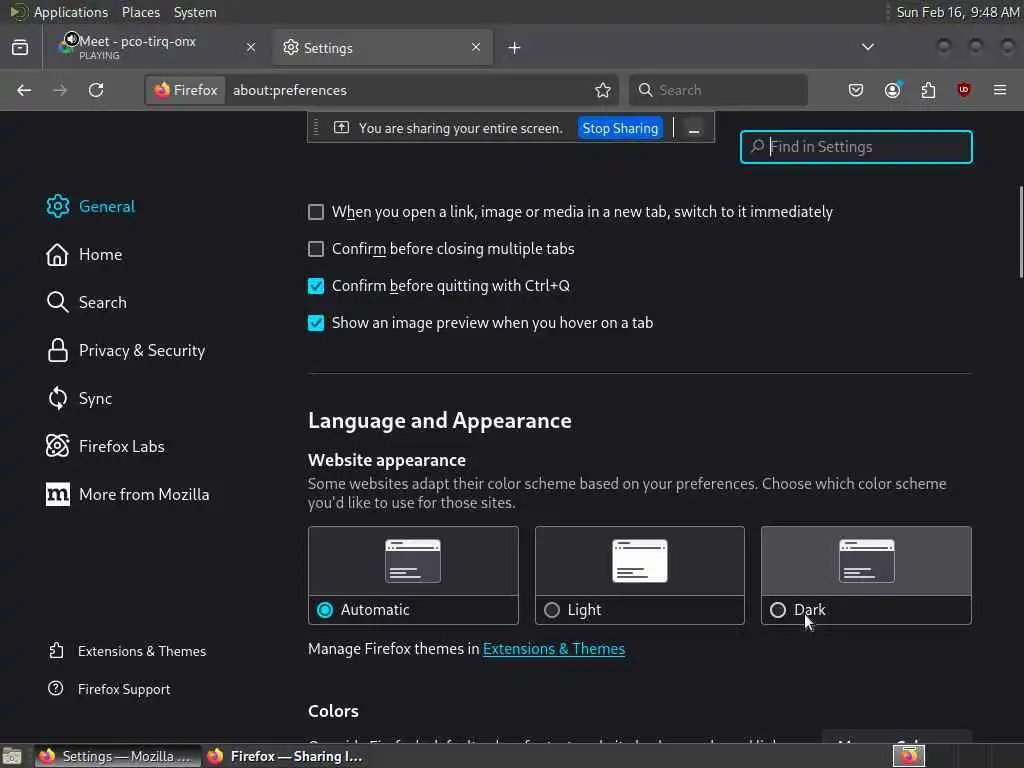The width and height of the screenshot is (1024, 768).
Task: Open Firefox View in the tab strip
Action: [x=20, y=48]
